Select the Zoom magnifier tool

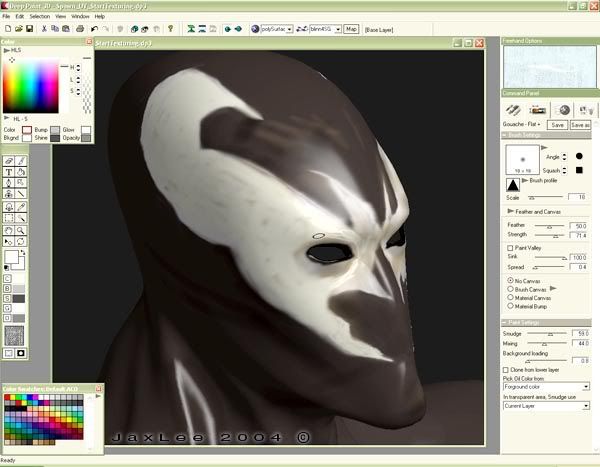pos(21,230)
